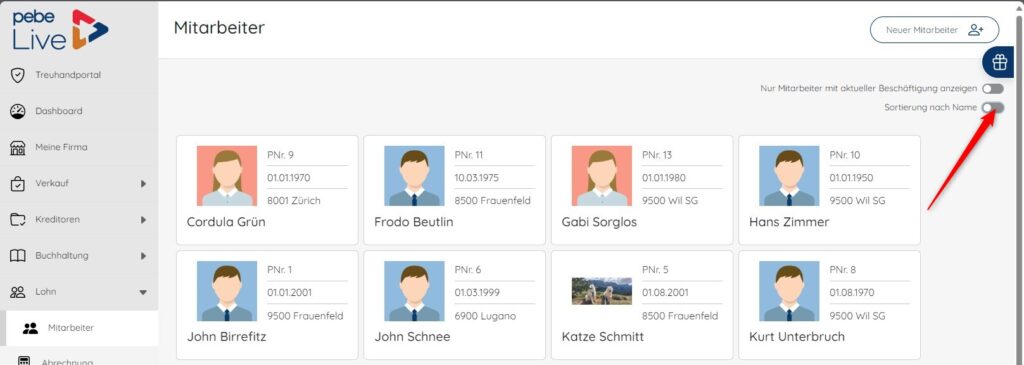Open Cordula Grün employee card
The image size is (1024, 365).
tap(267, 190)
